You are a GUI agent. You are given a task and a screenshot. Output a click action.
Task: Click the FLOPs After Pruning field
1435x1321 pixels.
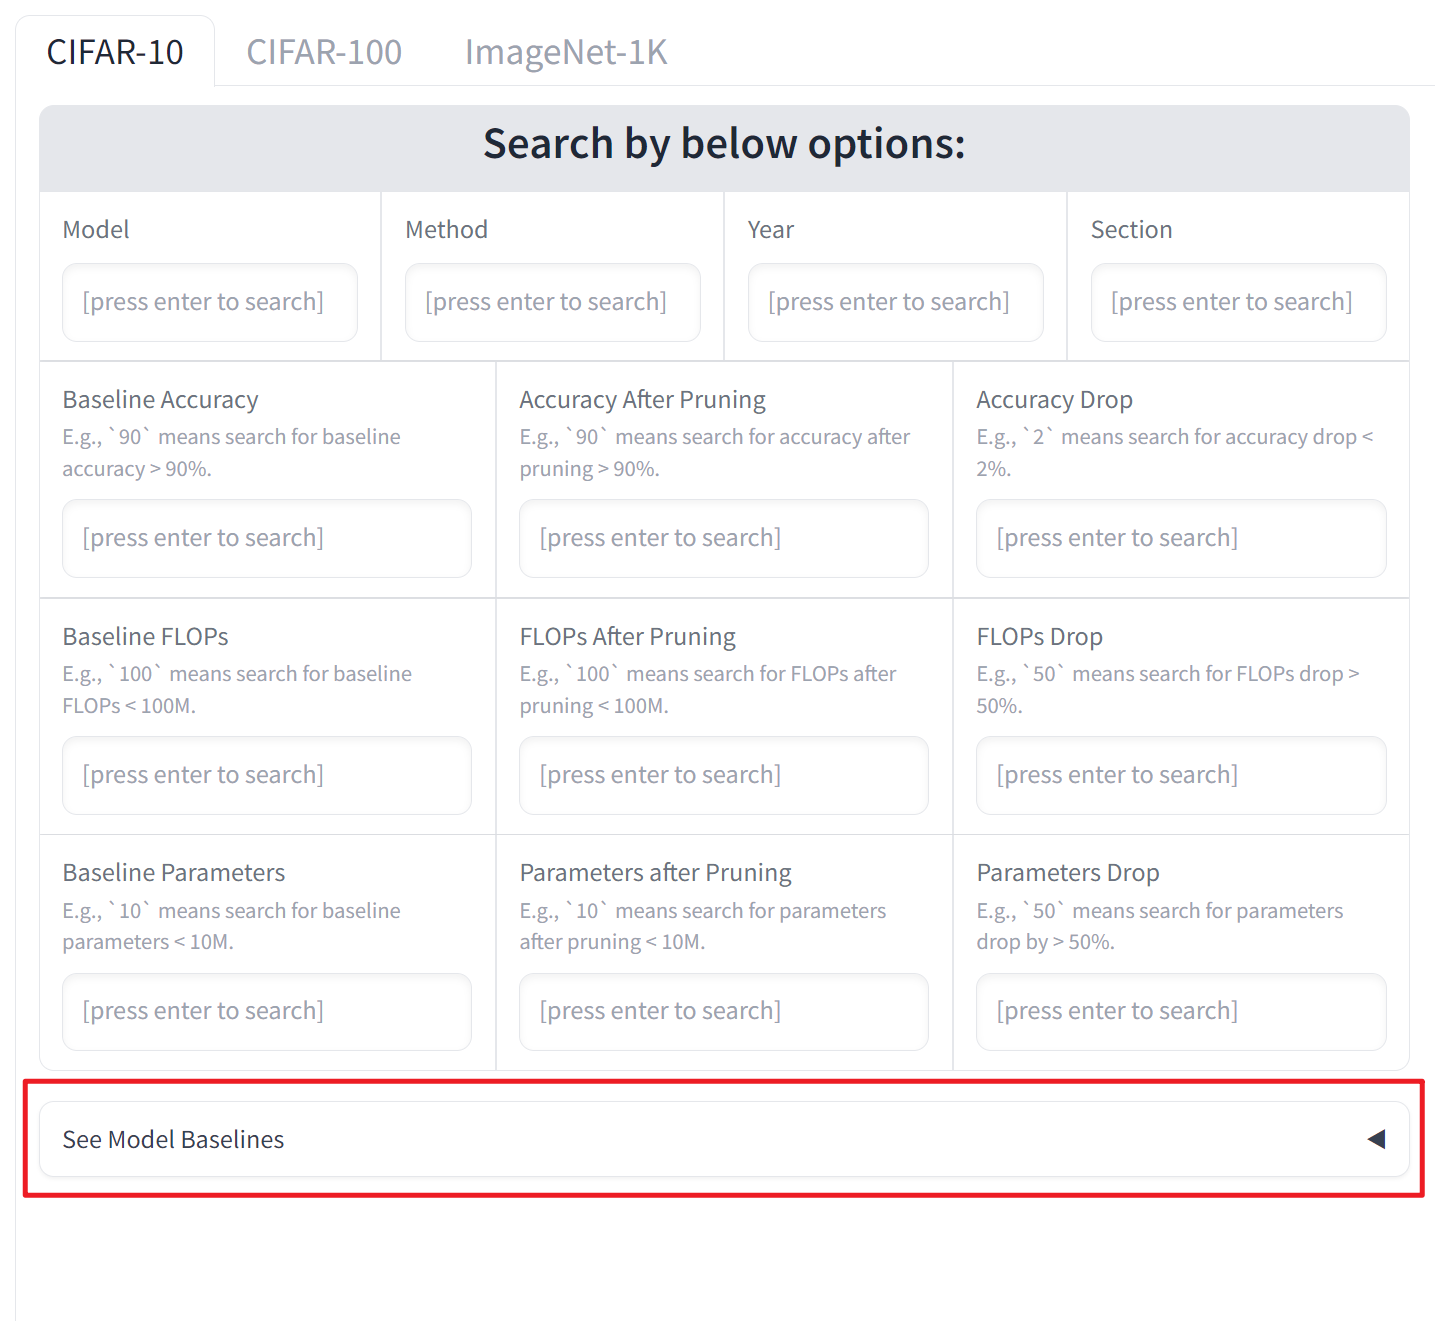[x=724, y=775]
